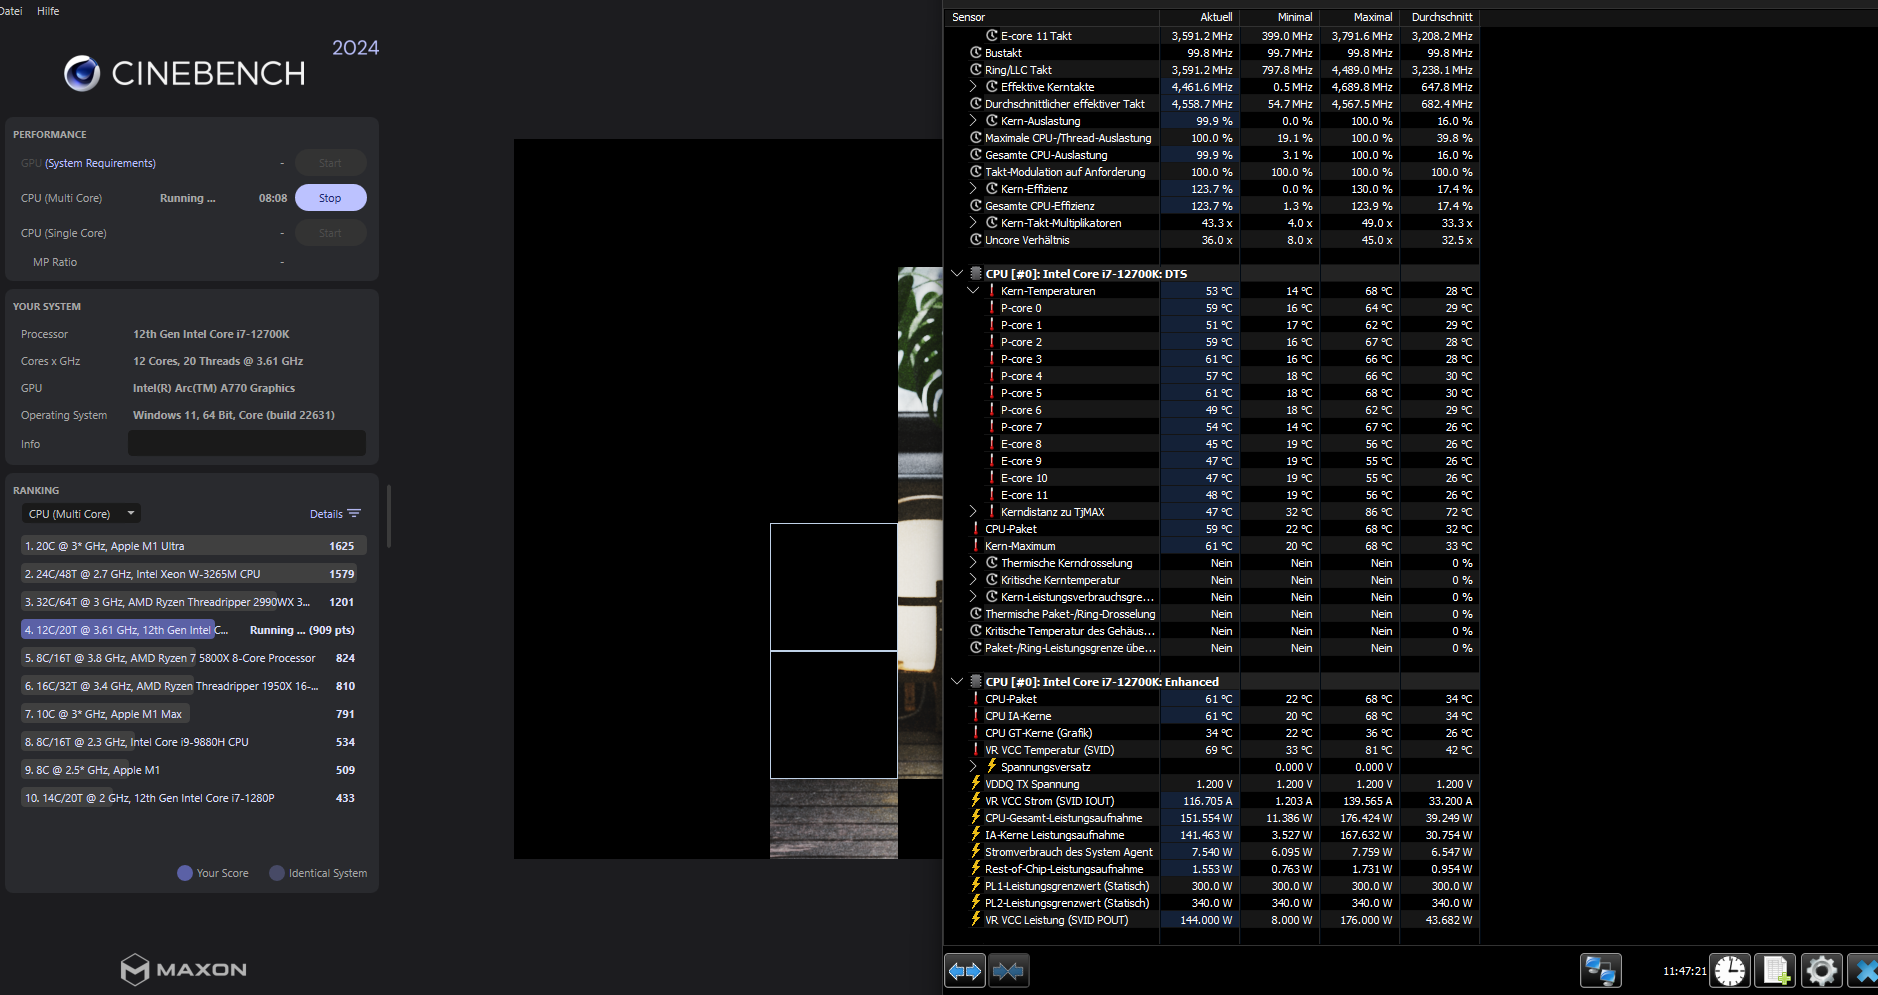The width and height of the screenshot is (1878, 995).
Task: Click the chip icon of CPU DTS section
Action: click(976, 273)
